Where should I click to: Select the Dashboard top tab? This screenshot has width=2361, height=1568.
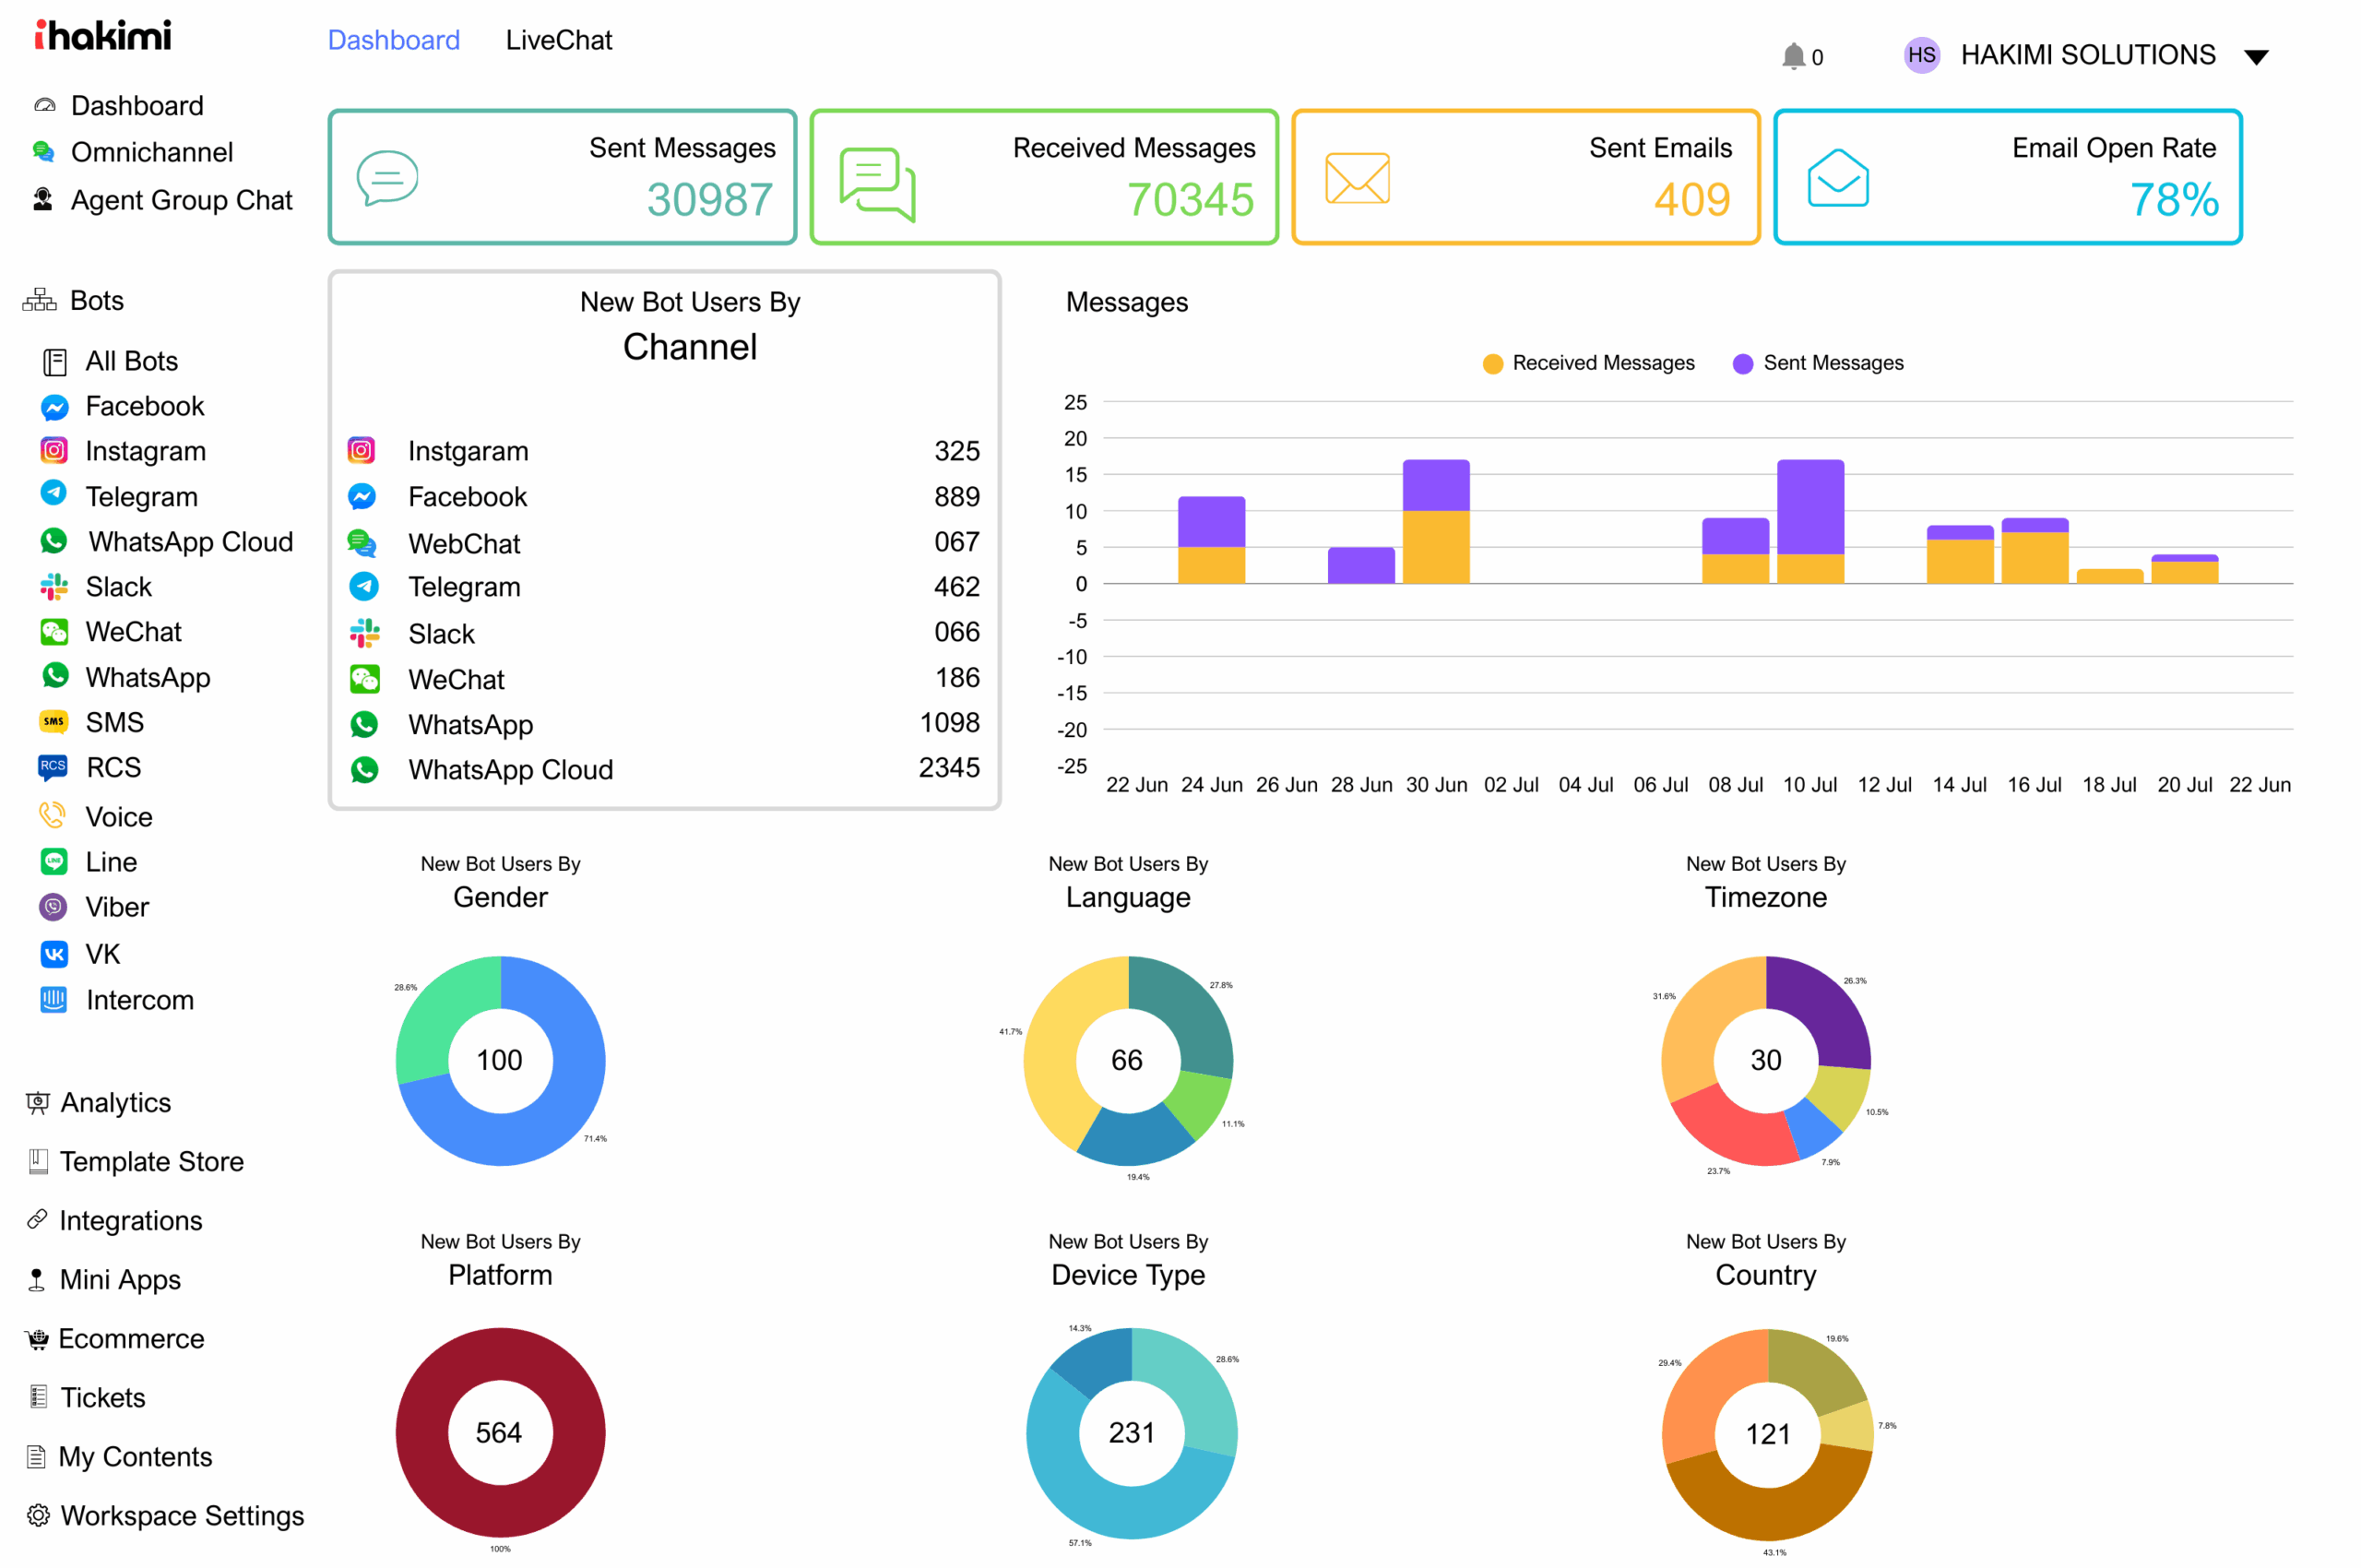pos(393,40)
